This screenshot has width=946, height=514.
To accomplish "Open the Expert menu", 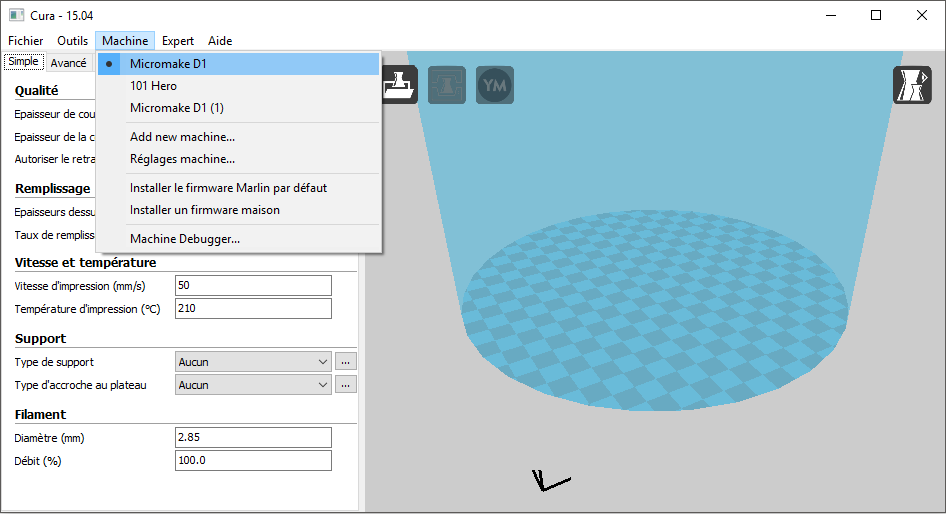I will tap(178, 41).
